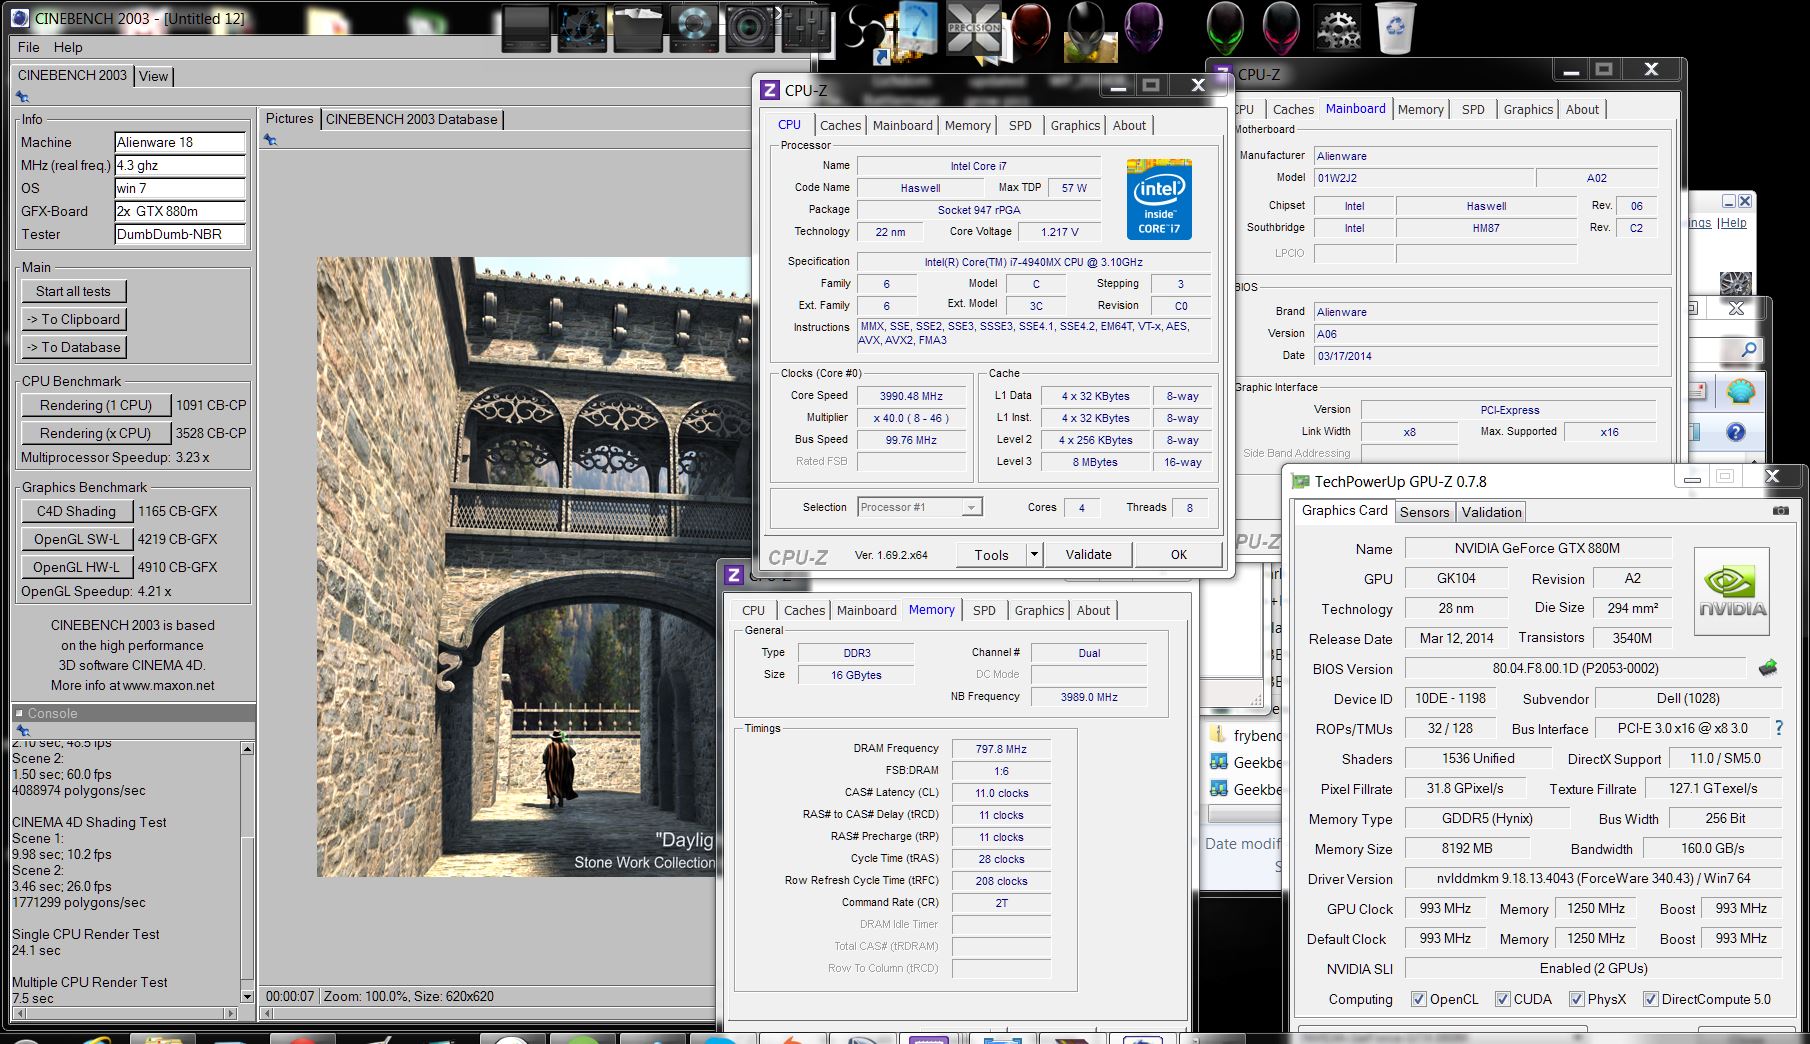Open the network globe dock icon

(x=582, y=27)
